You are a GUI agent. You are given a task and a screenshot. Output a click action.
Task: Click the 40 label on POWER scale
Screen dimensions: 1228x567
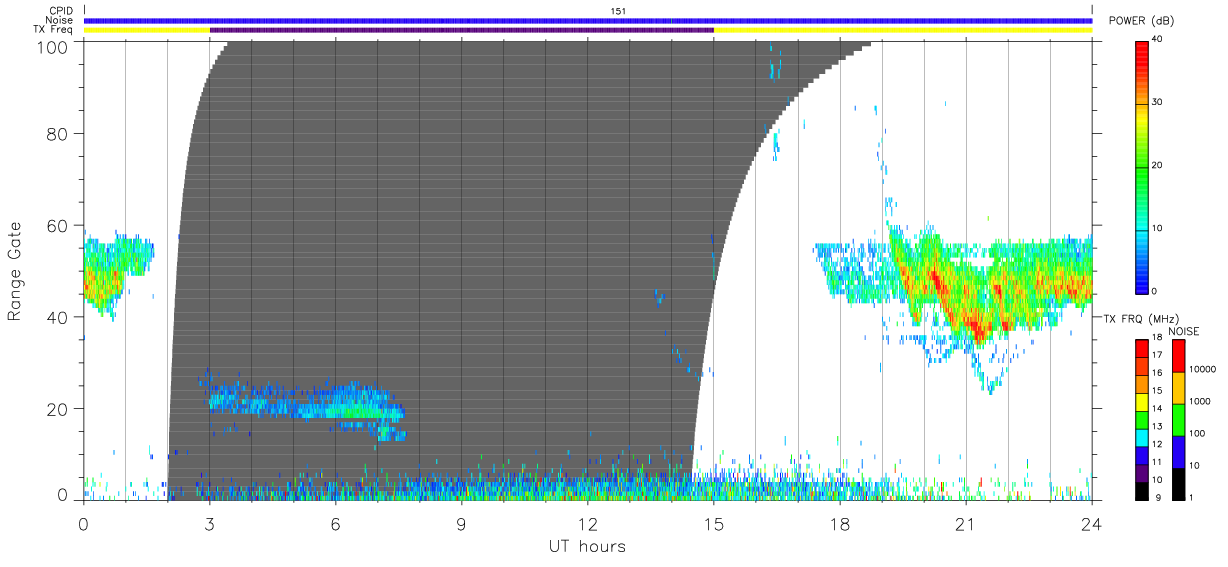point(1158,39)
